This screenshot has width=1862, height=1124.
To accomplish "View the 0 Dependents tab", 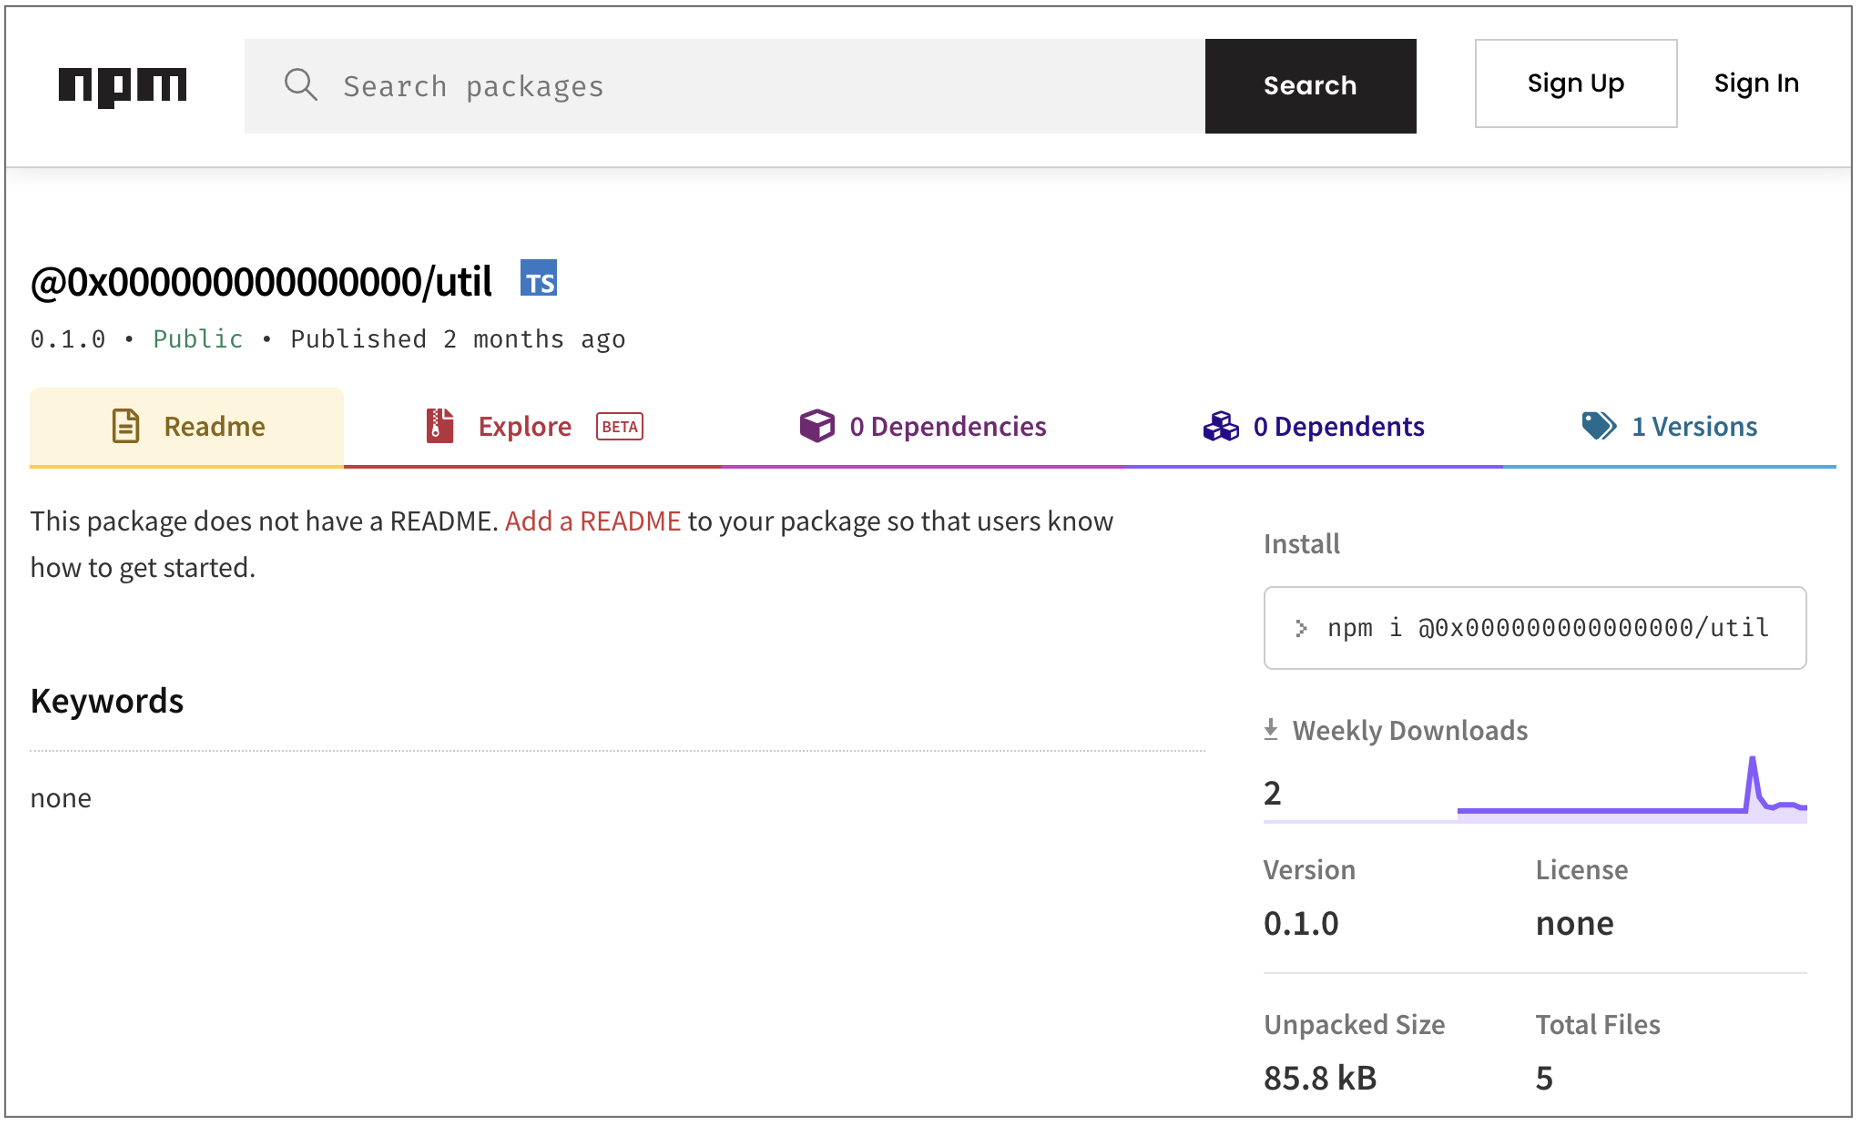I will coord(1338,426).
